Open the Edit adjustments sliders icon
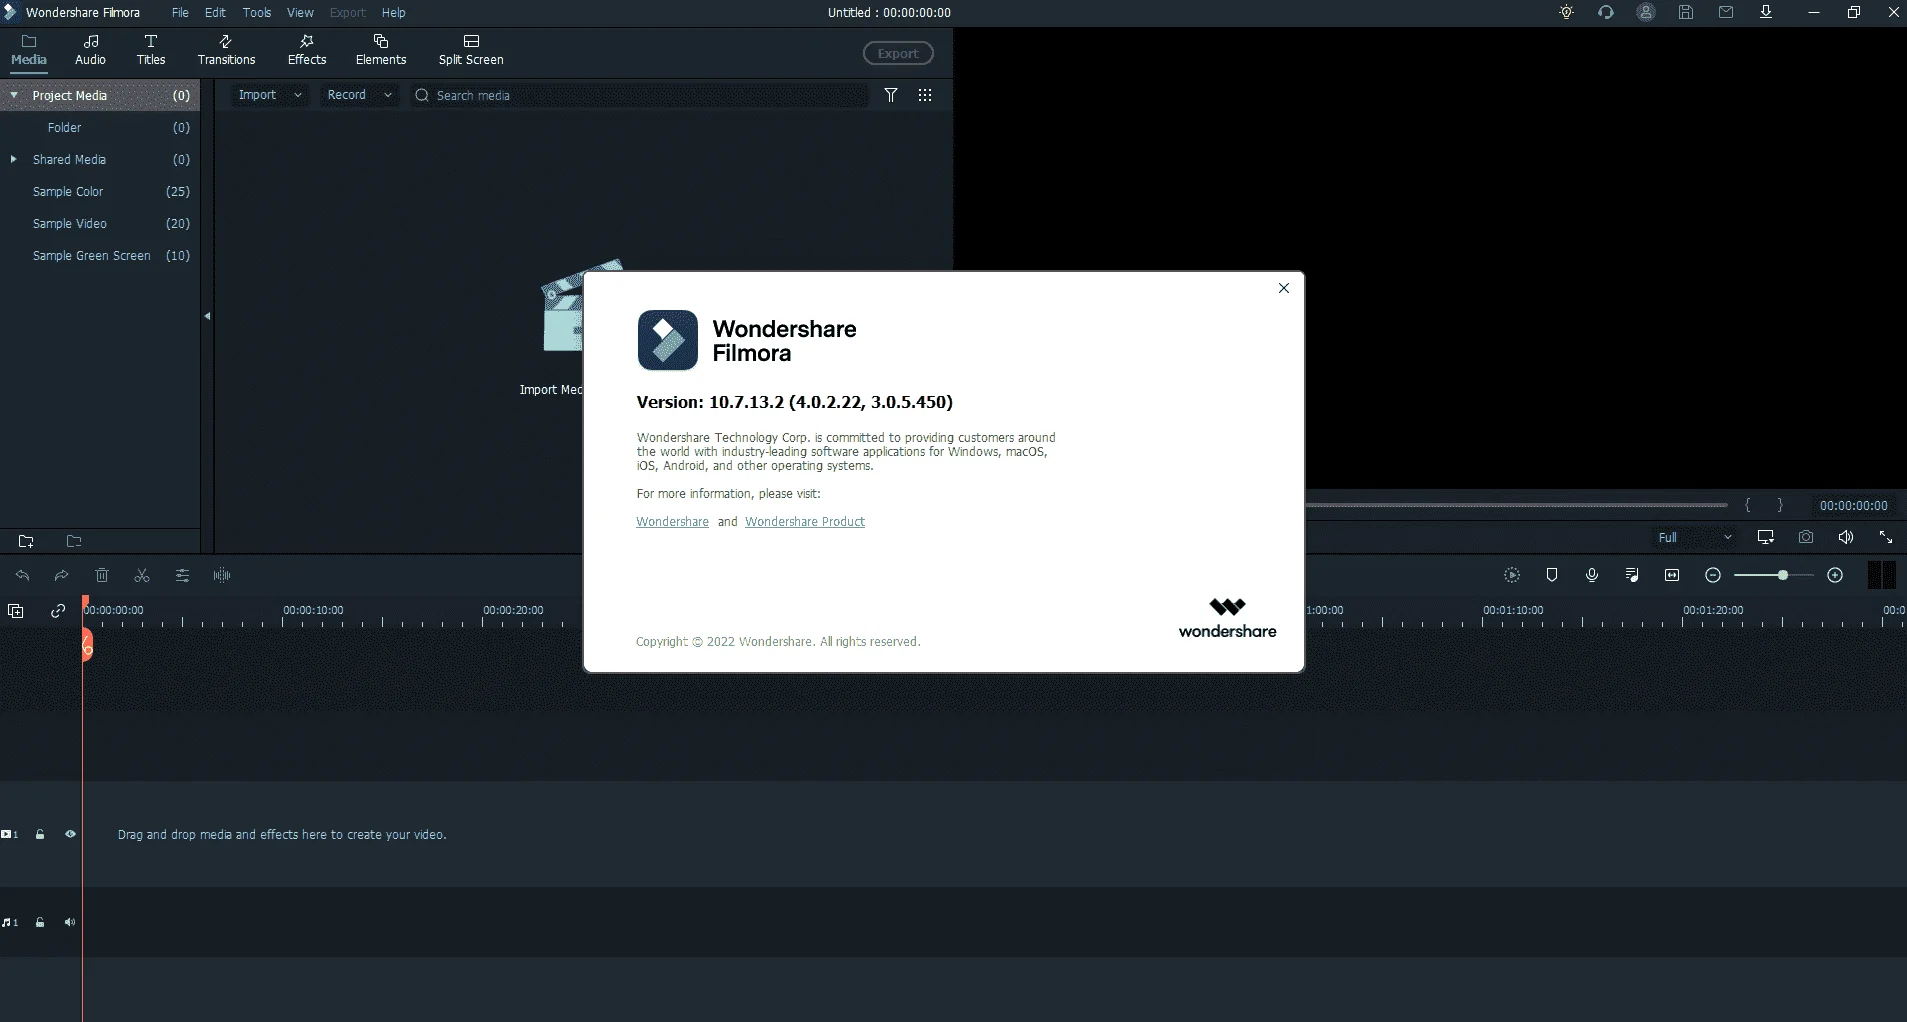Image resolution: width=1907 pixels, height=1022 pixels. point(182,575)
